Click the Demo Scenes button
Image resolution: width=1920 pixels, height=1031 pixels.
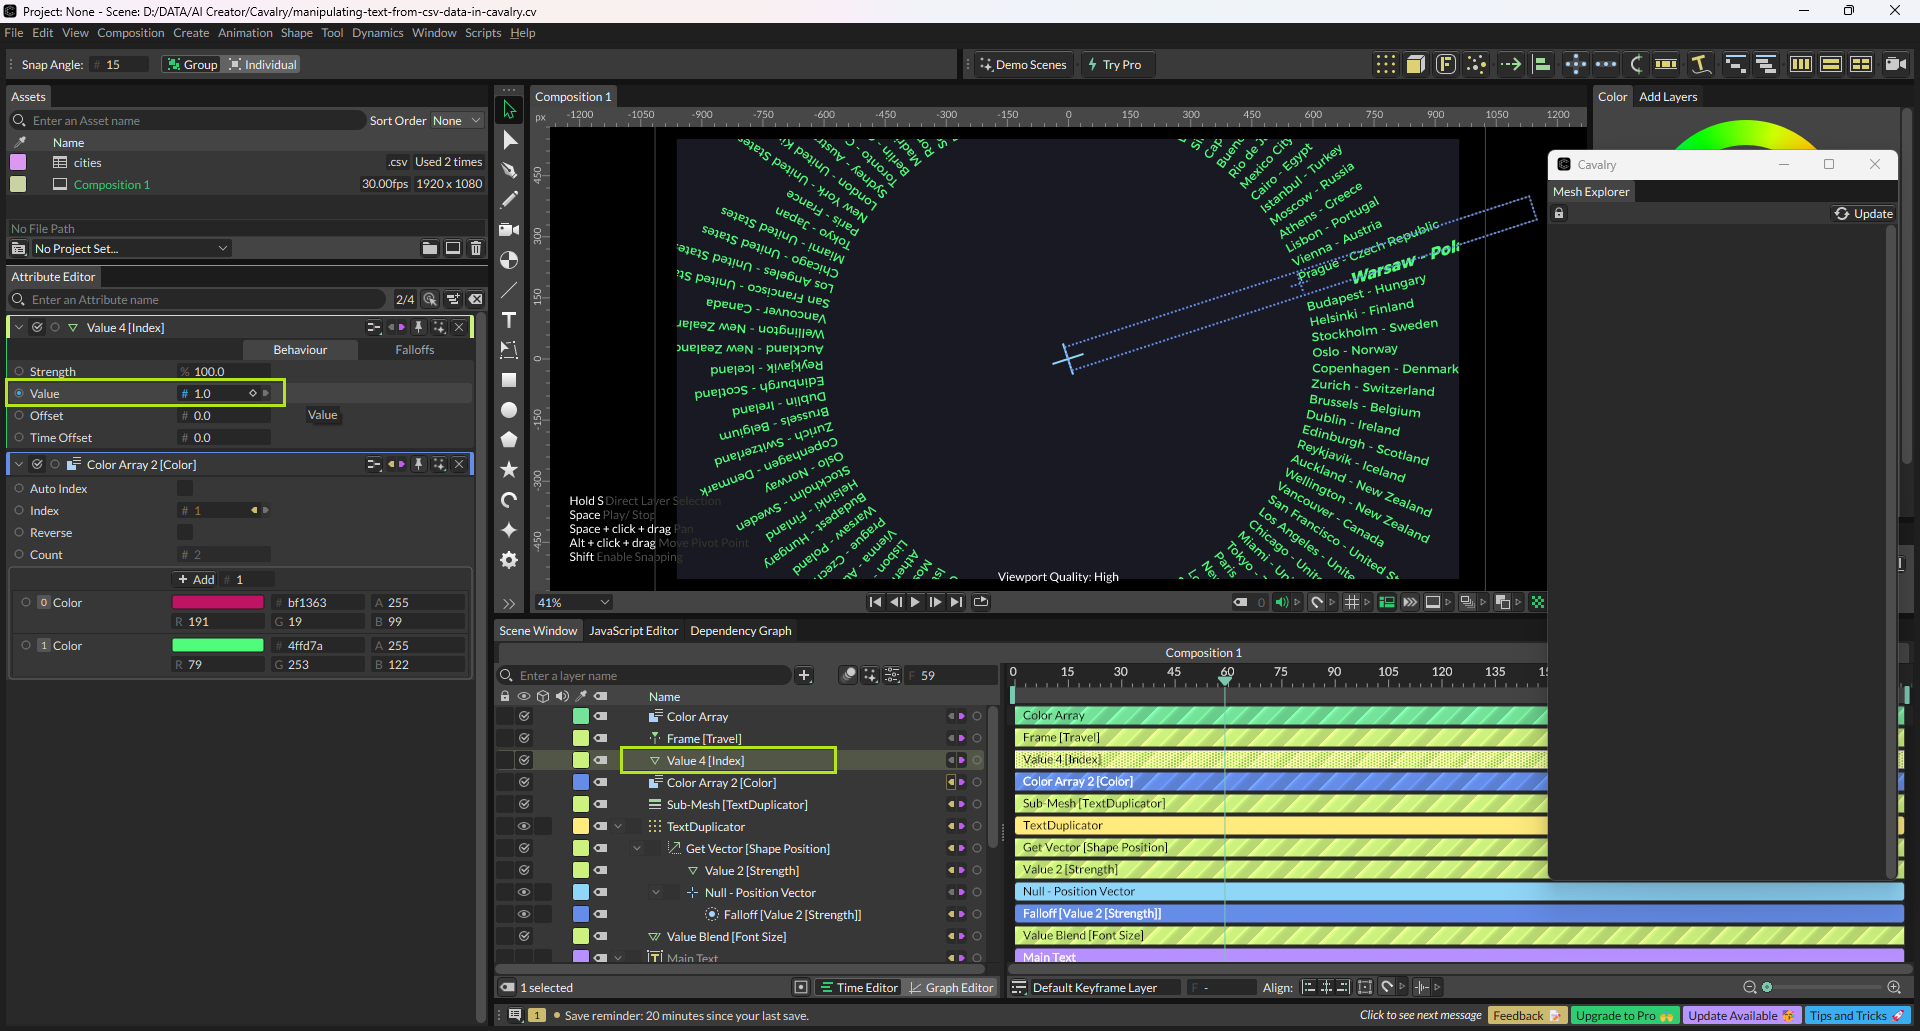pos(1023,65)
